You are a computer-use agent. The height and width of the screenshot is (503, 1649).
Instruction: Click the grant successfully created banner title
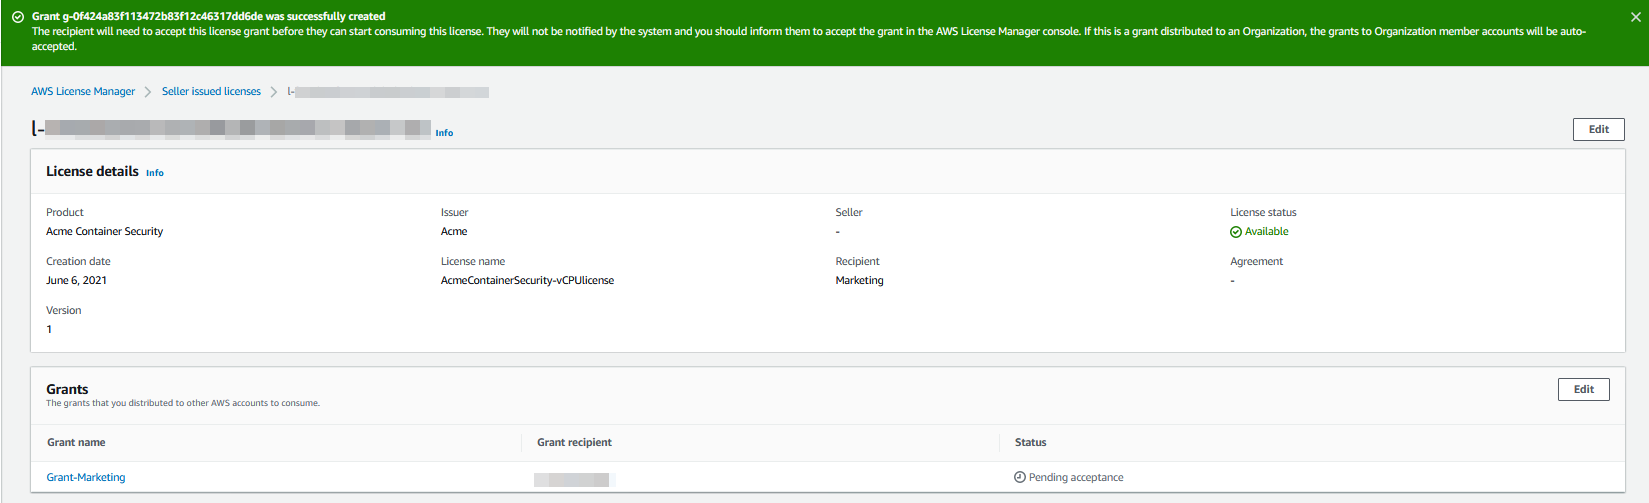click(209, 16)
